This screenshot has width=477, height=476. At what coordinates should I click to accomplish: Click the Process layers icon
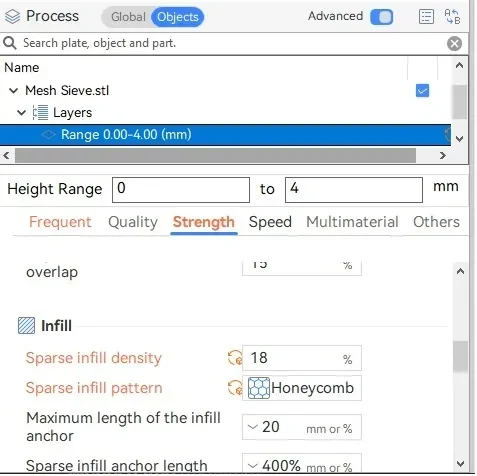point(13,17)
